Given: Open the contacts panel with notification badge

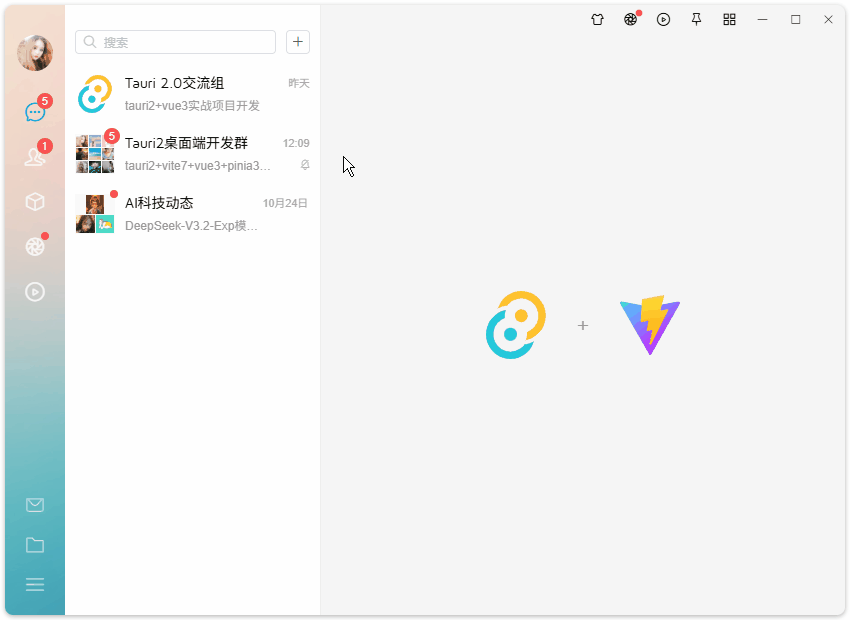Looking at the screenshot, I should [35, 156].
